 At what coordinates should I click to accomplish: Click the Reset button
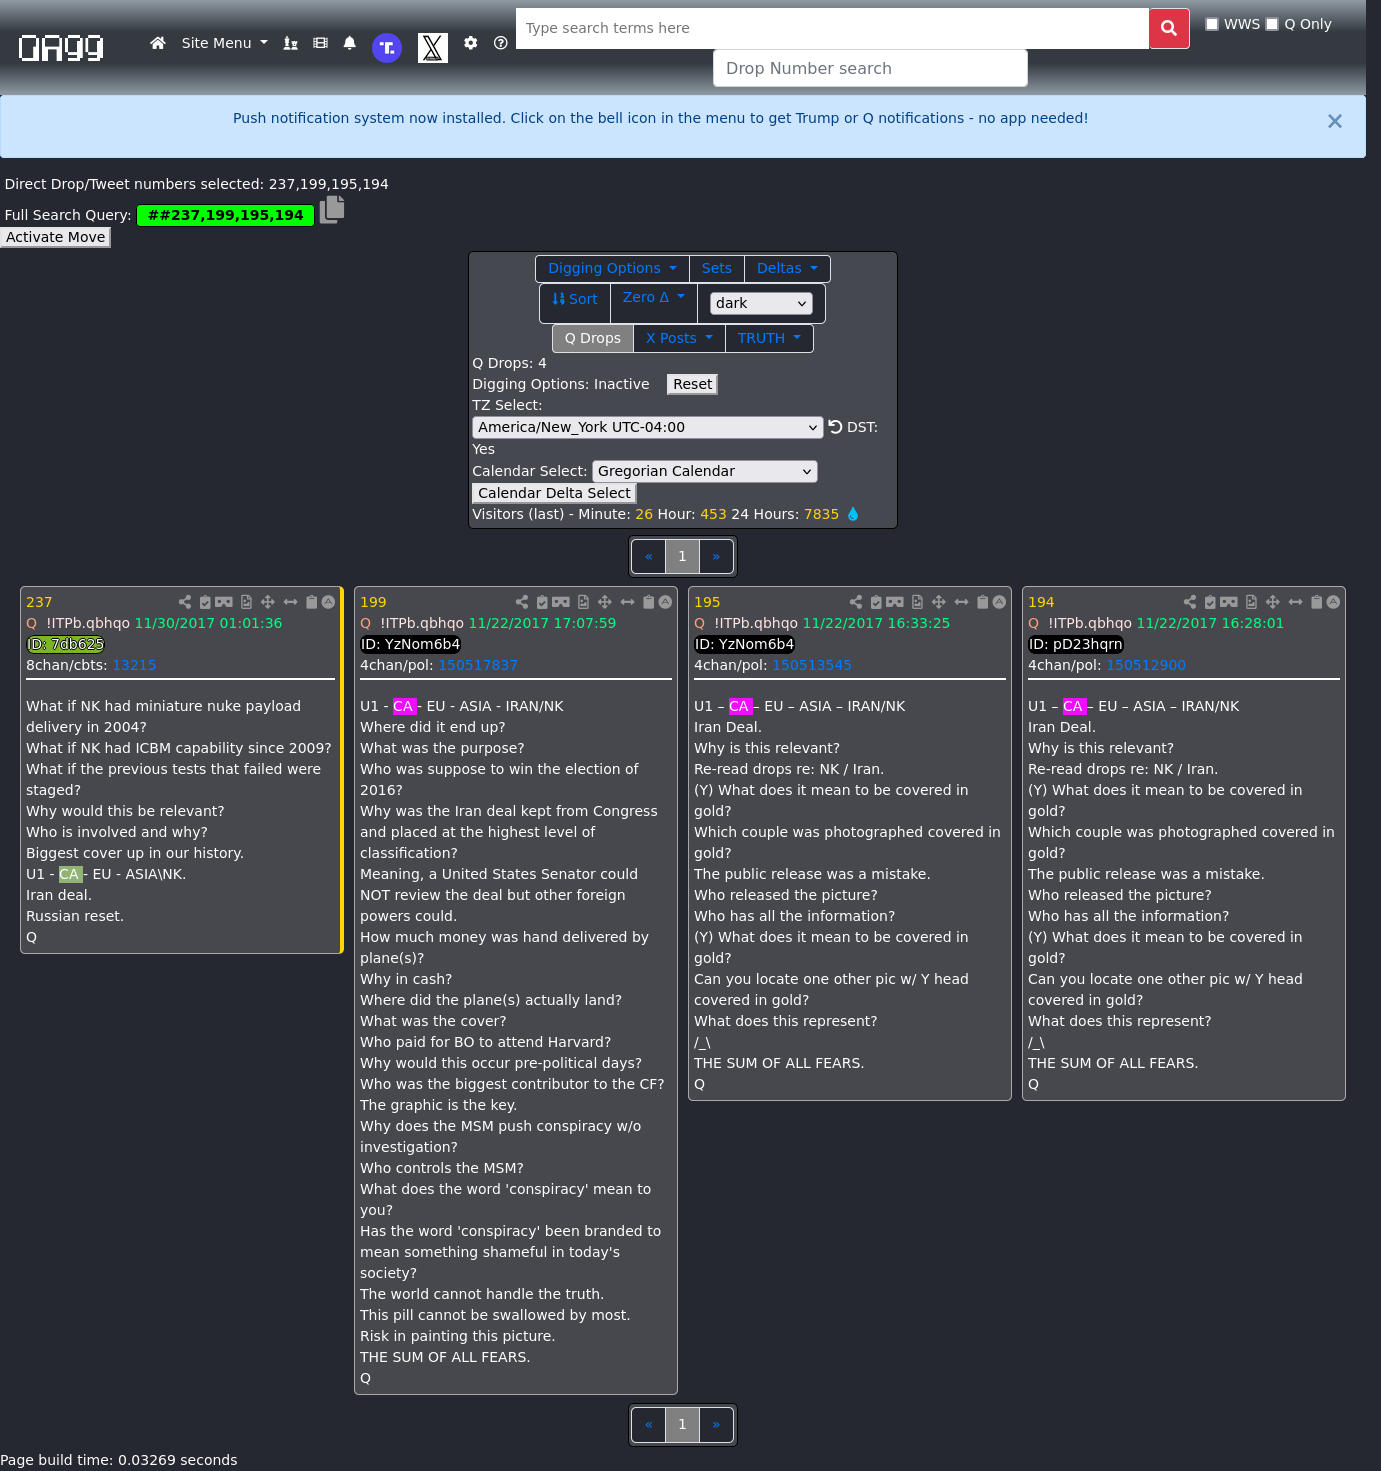point(692,384)
